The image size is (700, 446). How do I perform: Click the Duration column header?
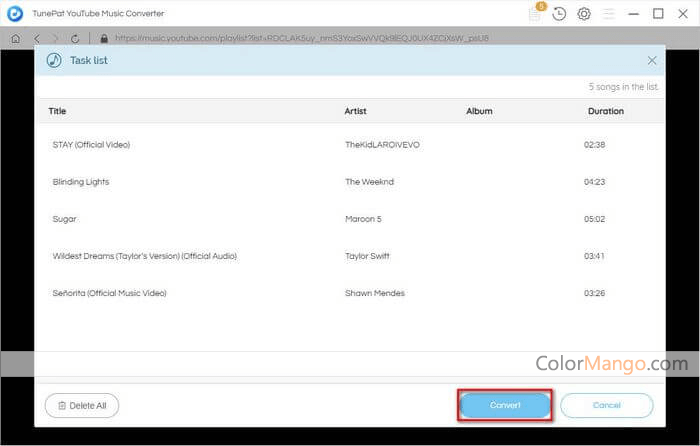pyautogui.click(x=605, y=111)
